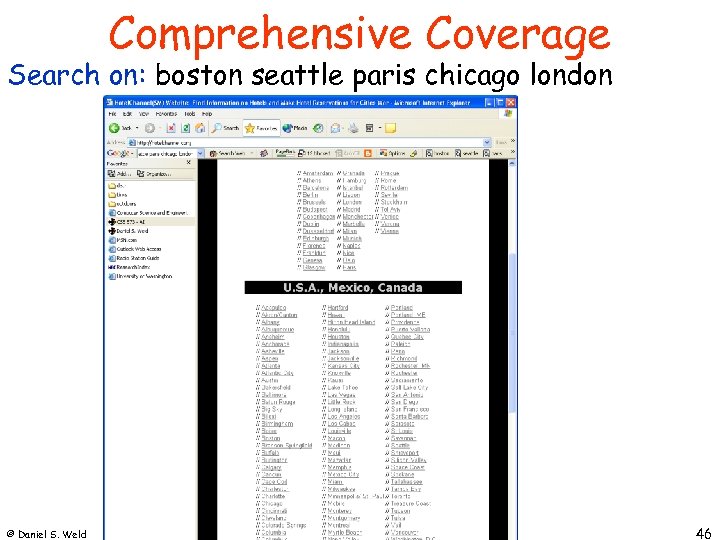This screenshot has width=720, height=540.
Task: Click Add... in Favorites panel
Action: (x=119, y=174)
